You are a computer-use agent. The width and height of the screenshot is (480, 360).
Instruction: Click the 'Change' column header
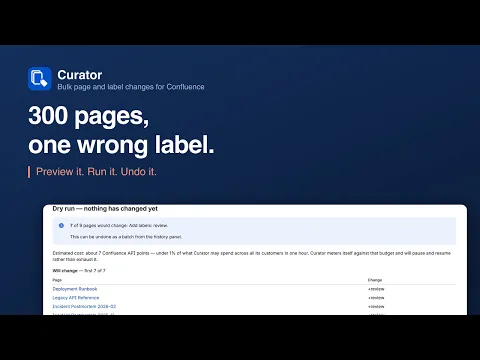point(375,280)
